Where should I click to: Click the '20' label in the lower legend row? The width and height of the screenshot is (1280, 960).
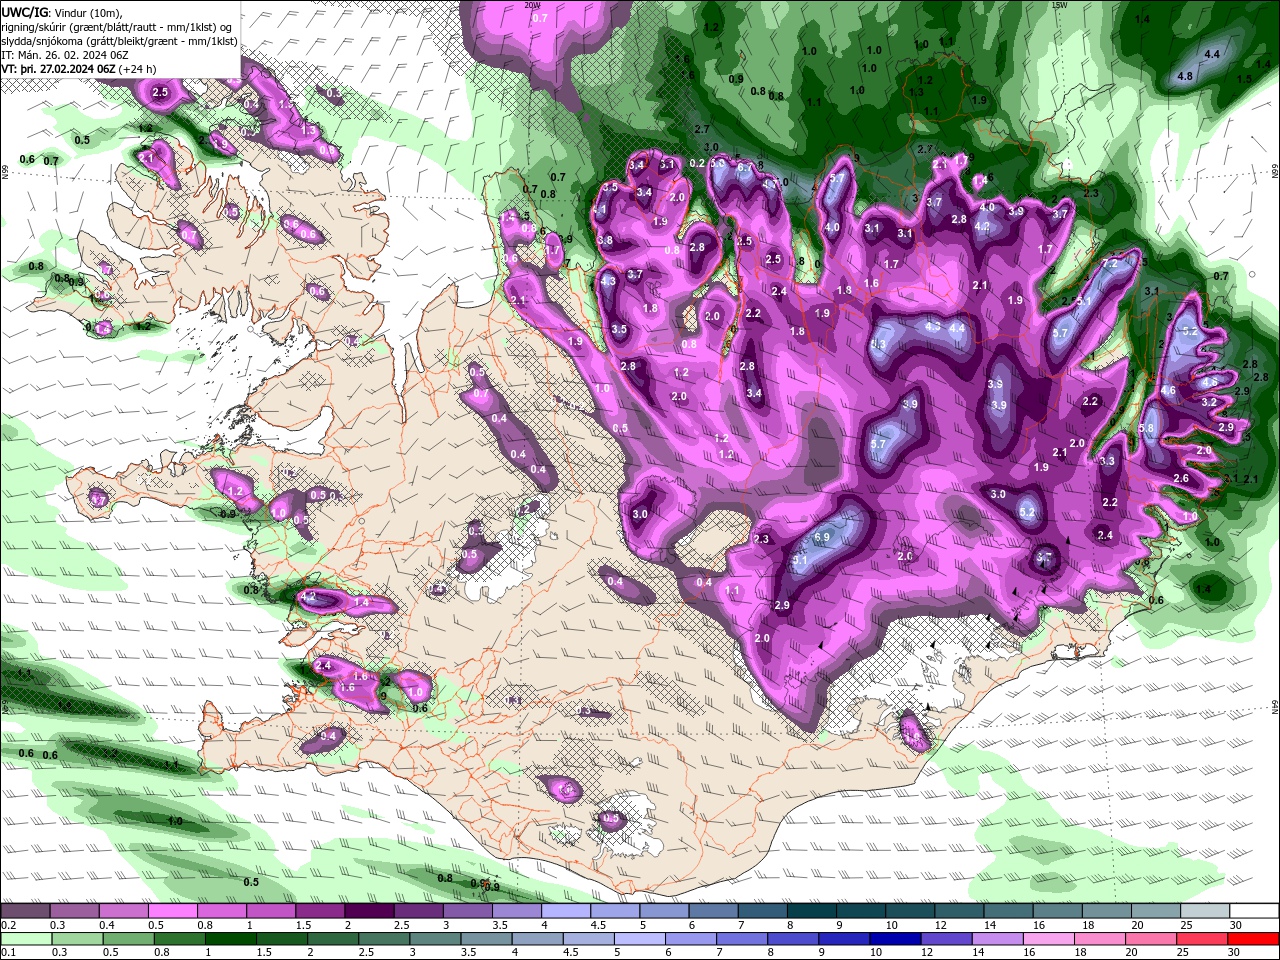[1131, 953]
